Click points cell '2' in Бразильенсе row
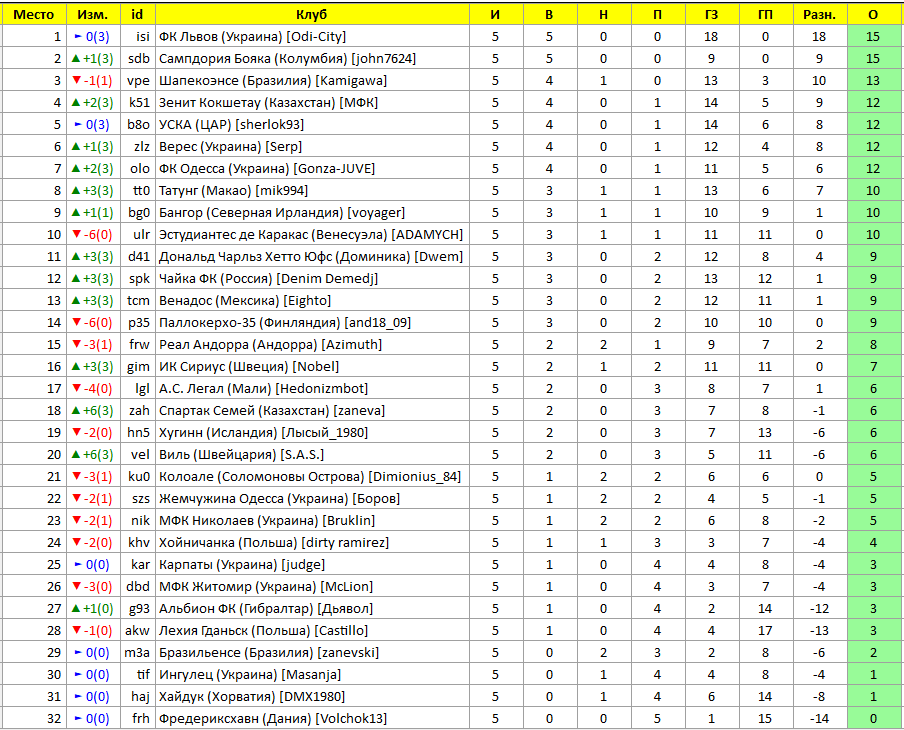 click(873, 653)
